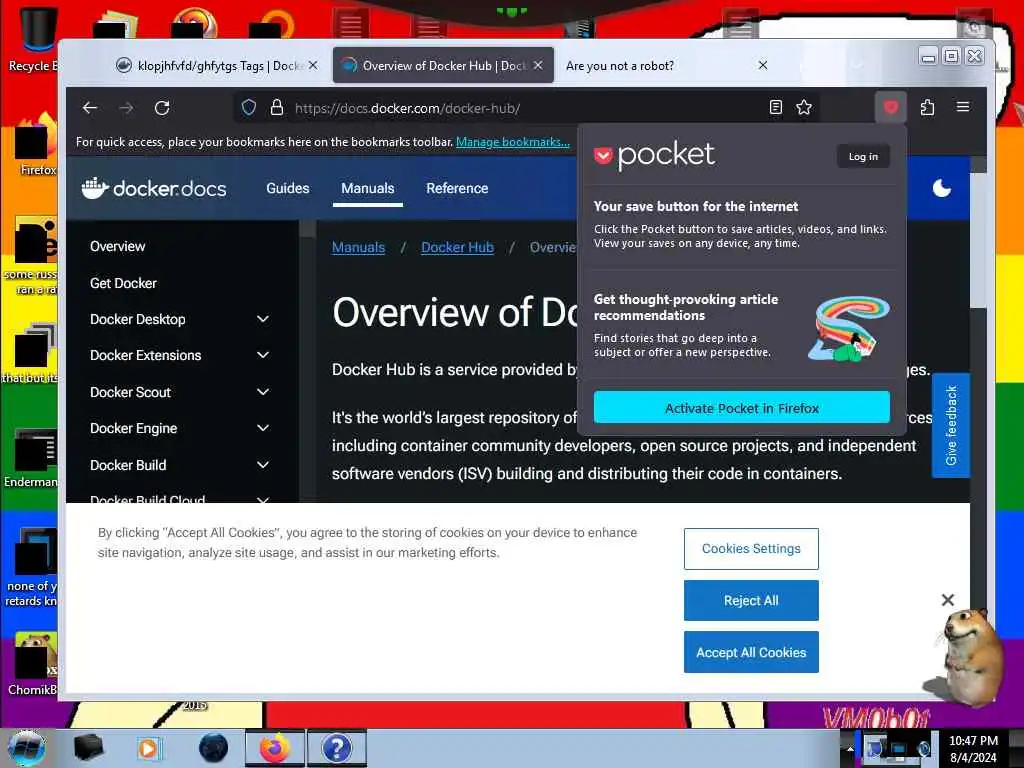Open the Guides nav item
This screenshot has width=1024, height=768.
(x=288, y=188)
